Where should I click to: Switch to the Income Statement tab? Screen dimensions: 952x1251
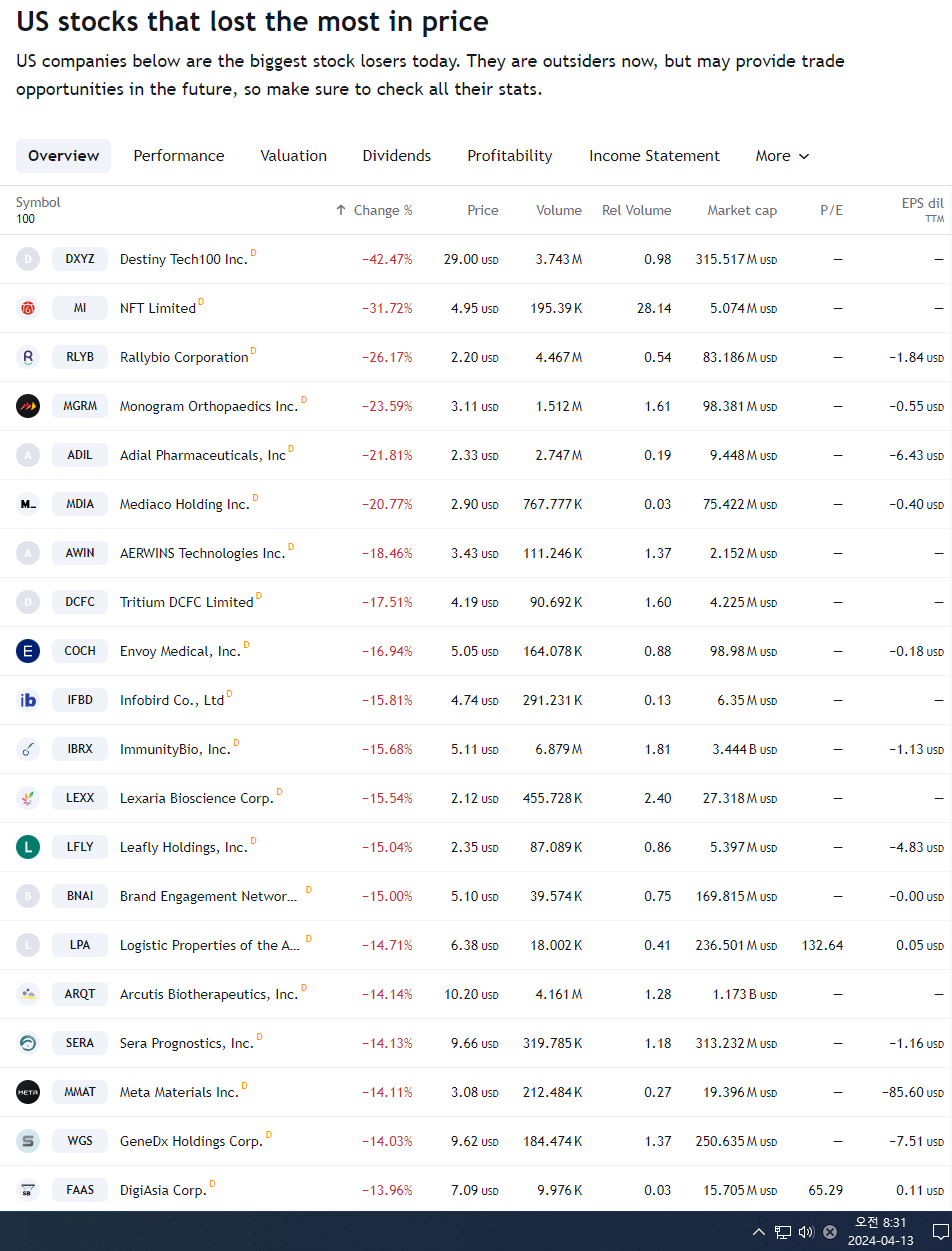[654, 156]
